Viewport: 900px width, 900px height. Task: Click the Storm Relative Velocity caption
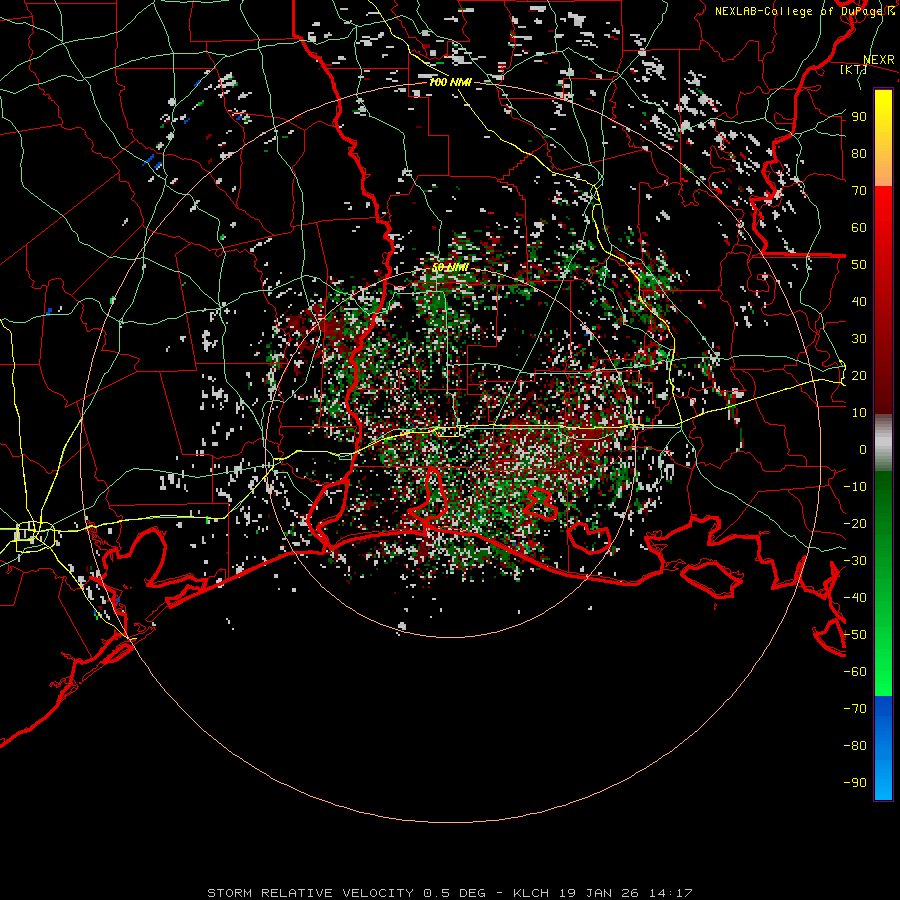click(450, 893)
